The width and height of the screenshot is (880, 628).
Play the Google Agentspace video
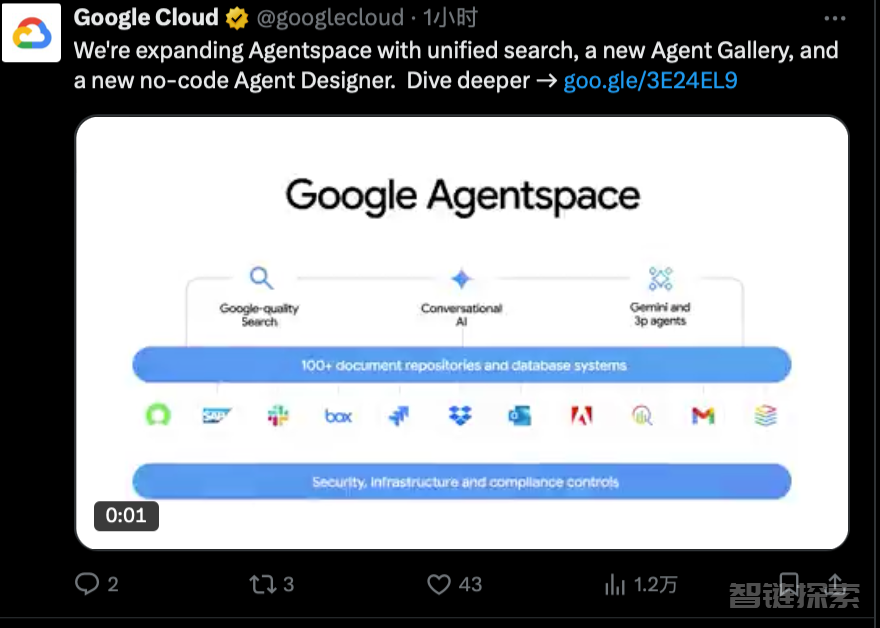[x=462, y=332]
